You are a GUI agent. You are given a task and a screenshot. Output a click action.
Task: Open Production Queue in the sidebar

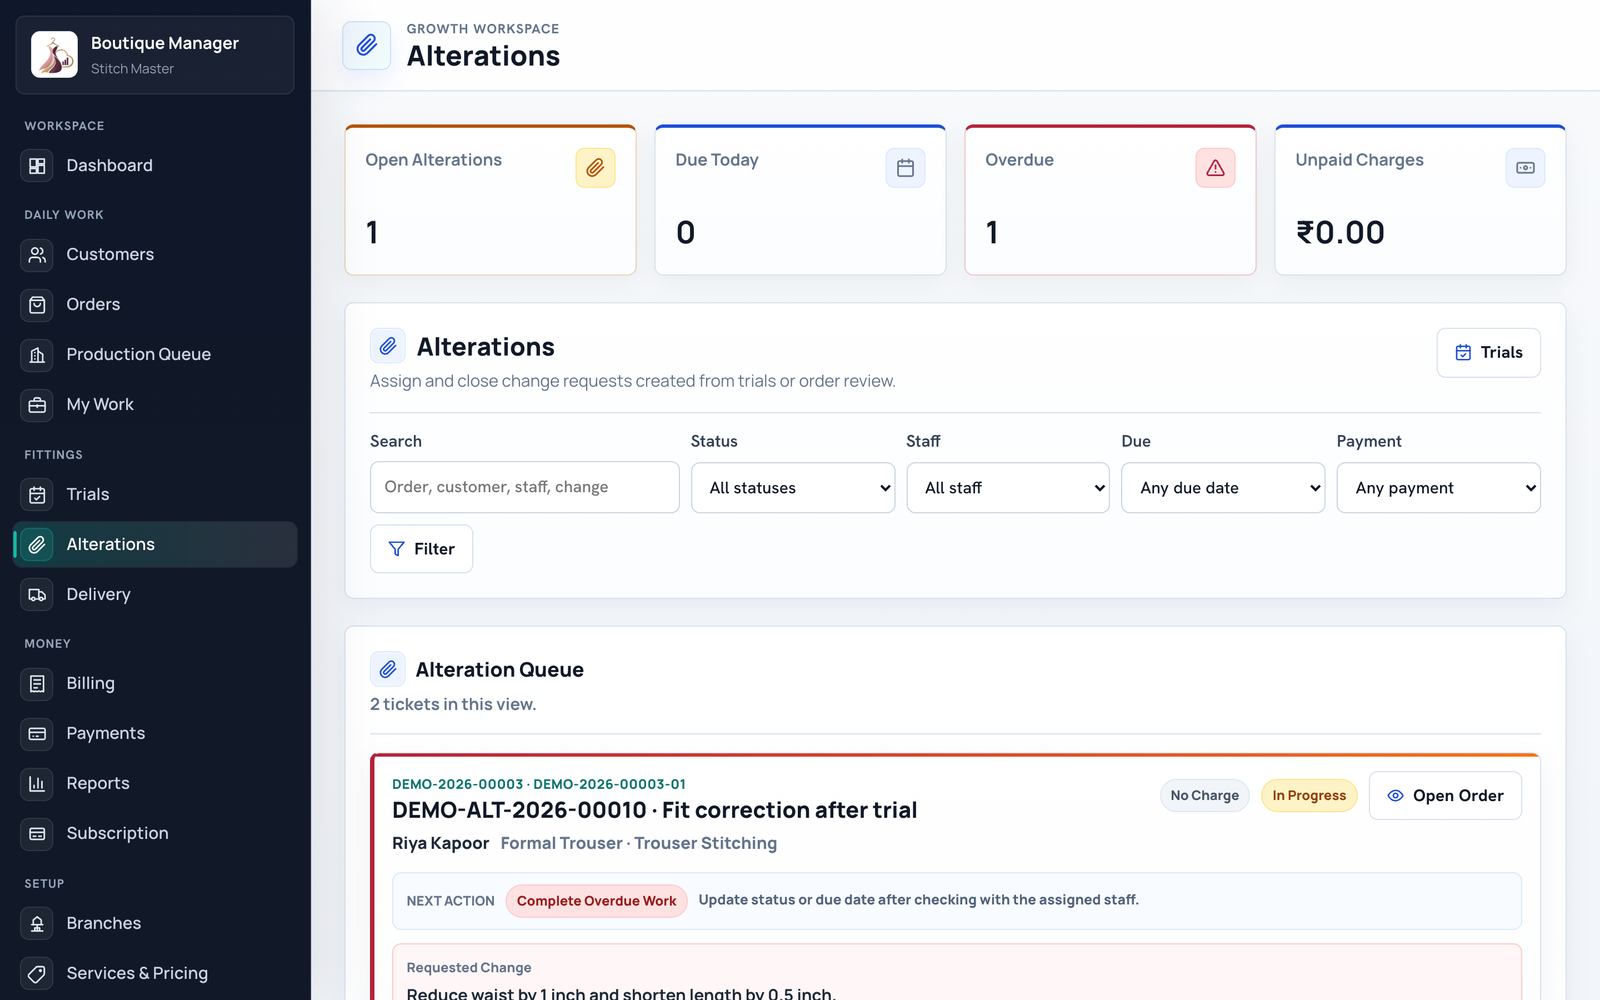155,355
